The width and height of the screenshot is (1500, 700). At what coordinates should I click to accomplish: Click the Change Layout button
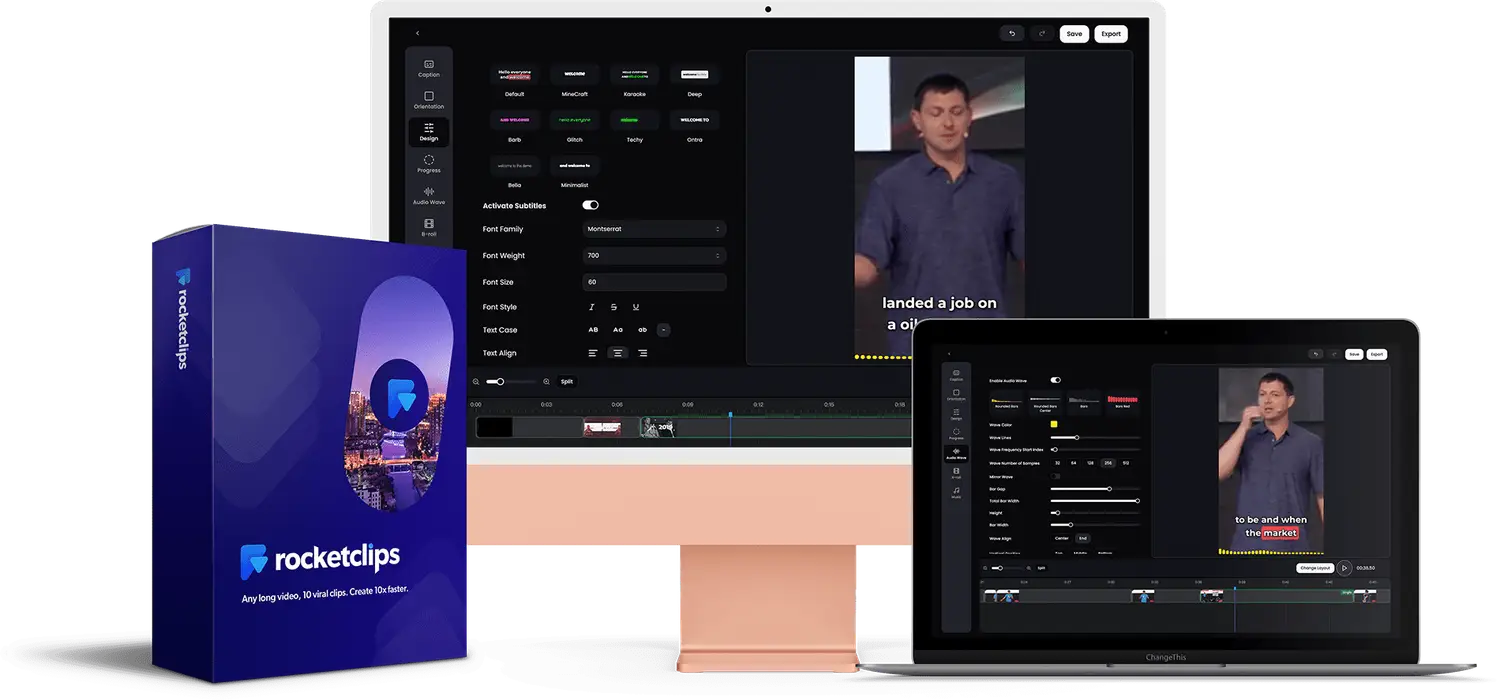1315,568
